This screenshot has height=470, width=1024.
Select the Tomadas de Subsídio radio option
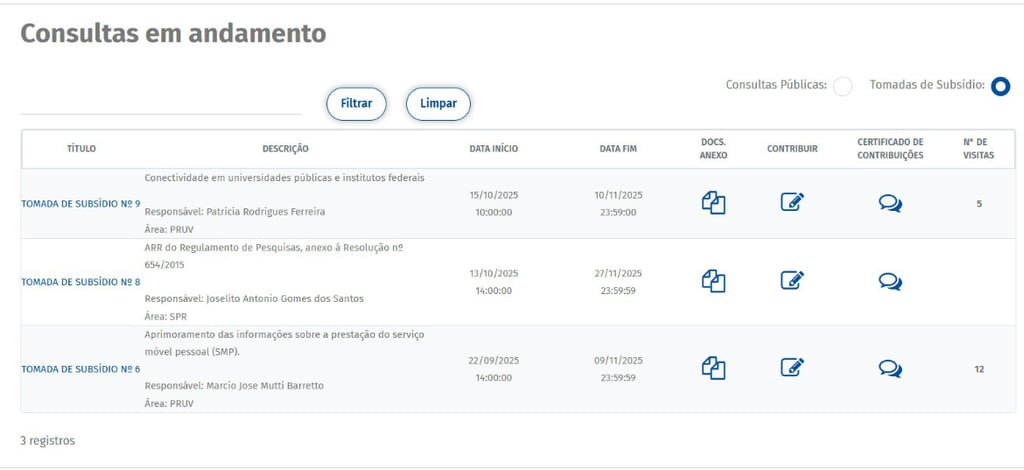pyautogui.click(x=1000, y=87)
